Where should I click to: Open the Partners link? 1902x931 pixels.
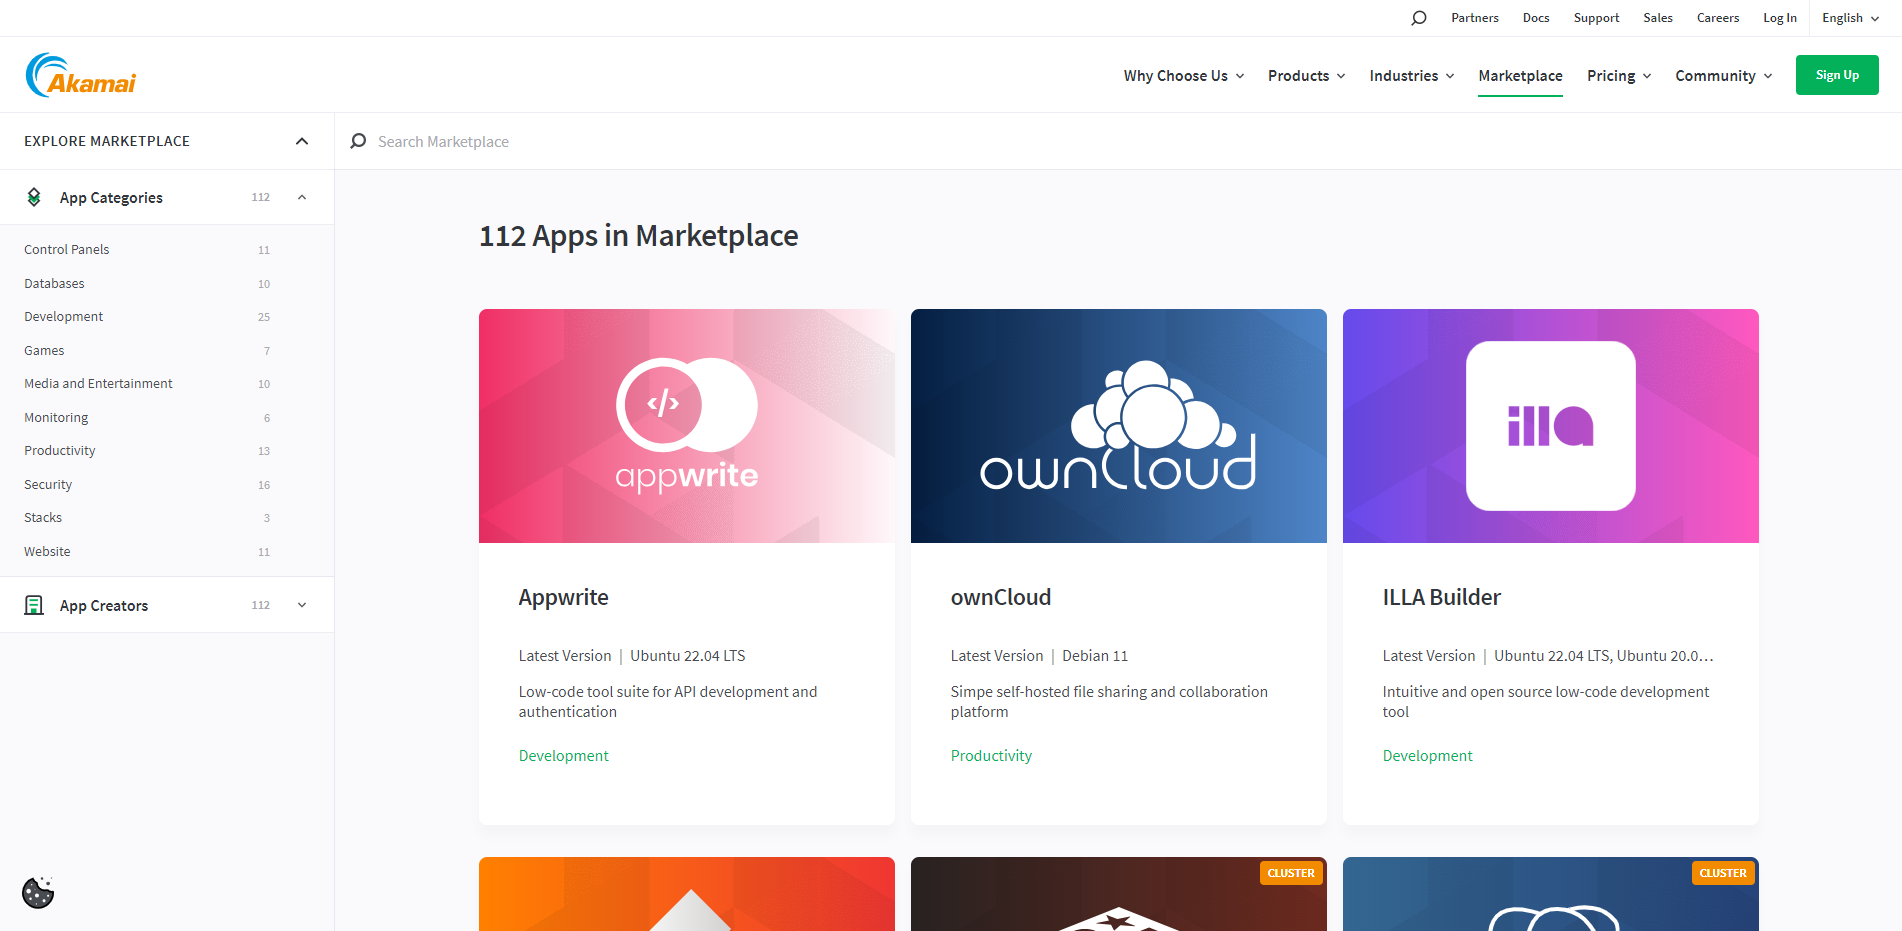click(1475, 18)
